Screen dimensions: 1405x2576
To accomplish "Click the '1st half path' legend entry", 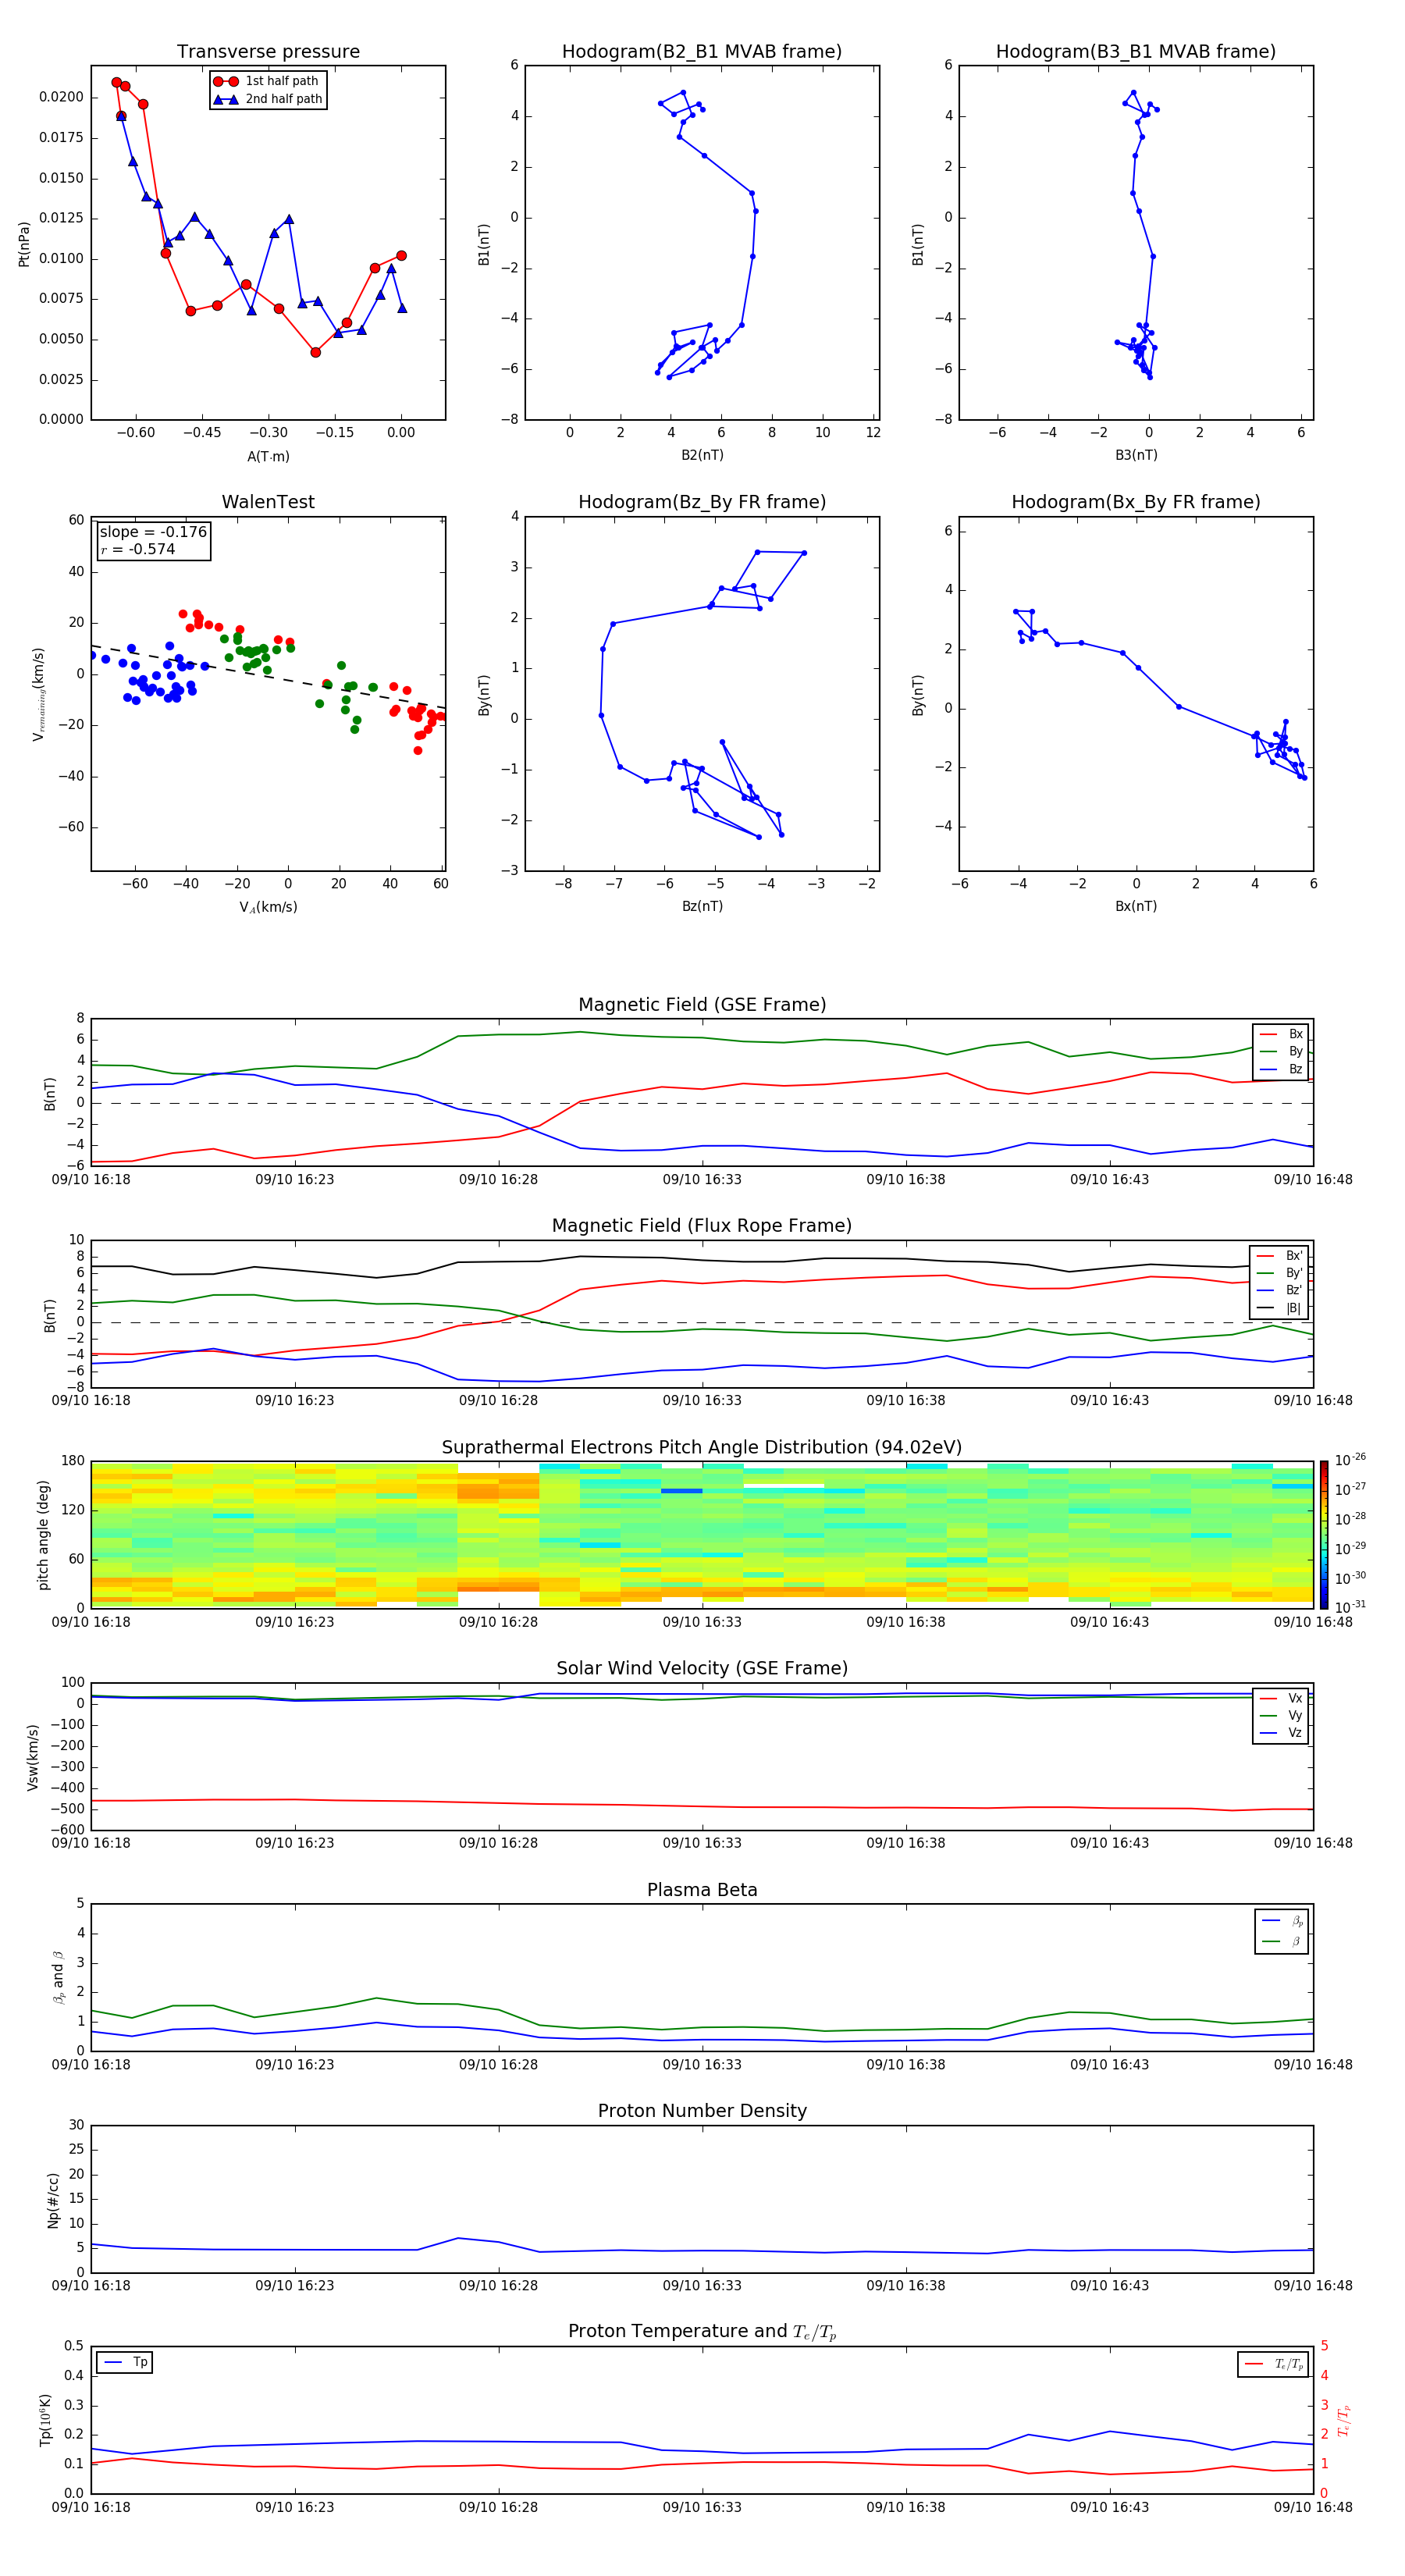I will click(x=267, y=81).
